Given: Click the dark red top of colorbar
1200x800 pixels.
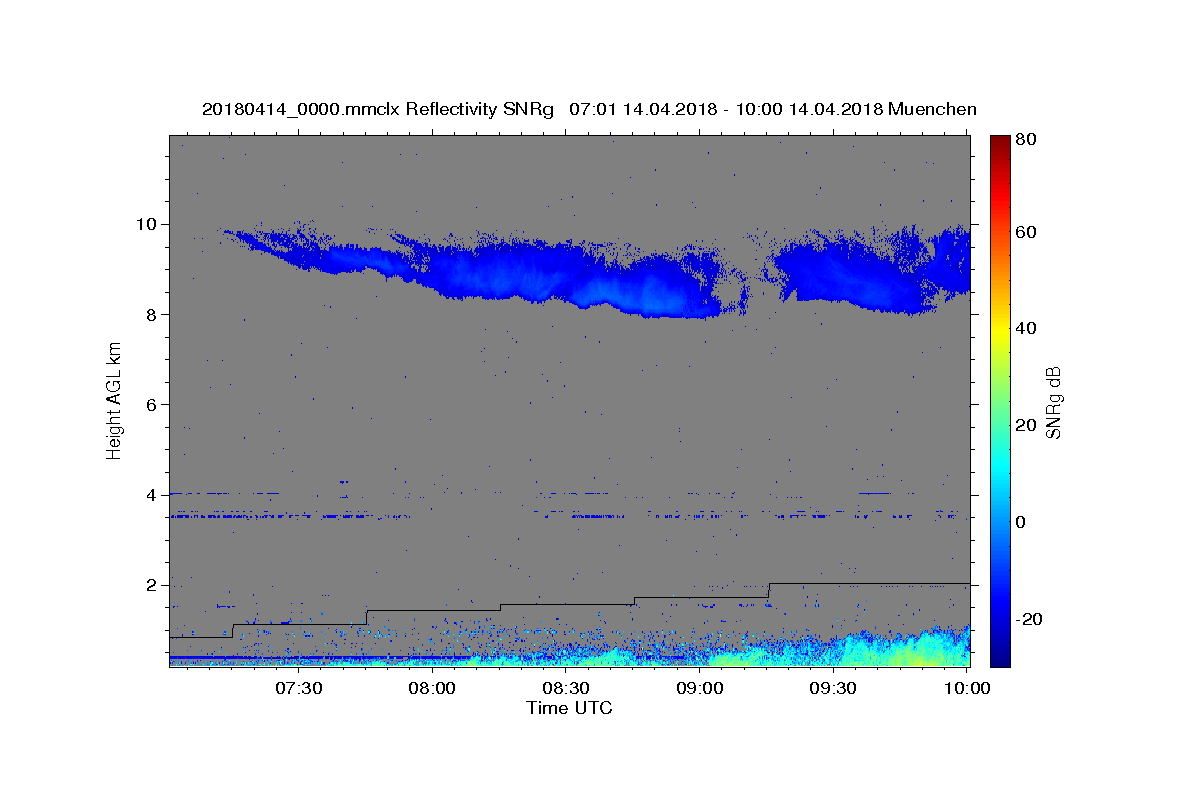Looking at the screenshot, I should (1000, 141).
